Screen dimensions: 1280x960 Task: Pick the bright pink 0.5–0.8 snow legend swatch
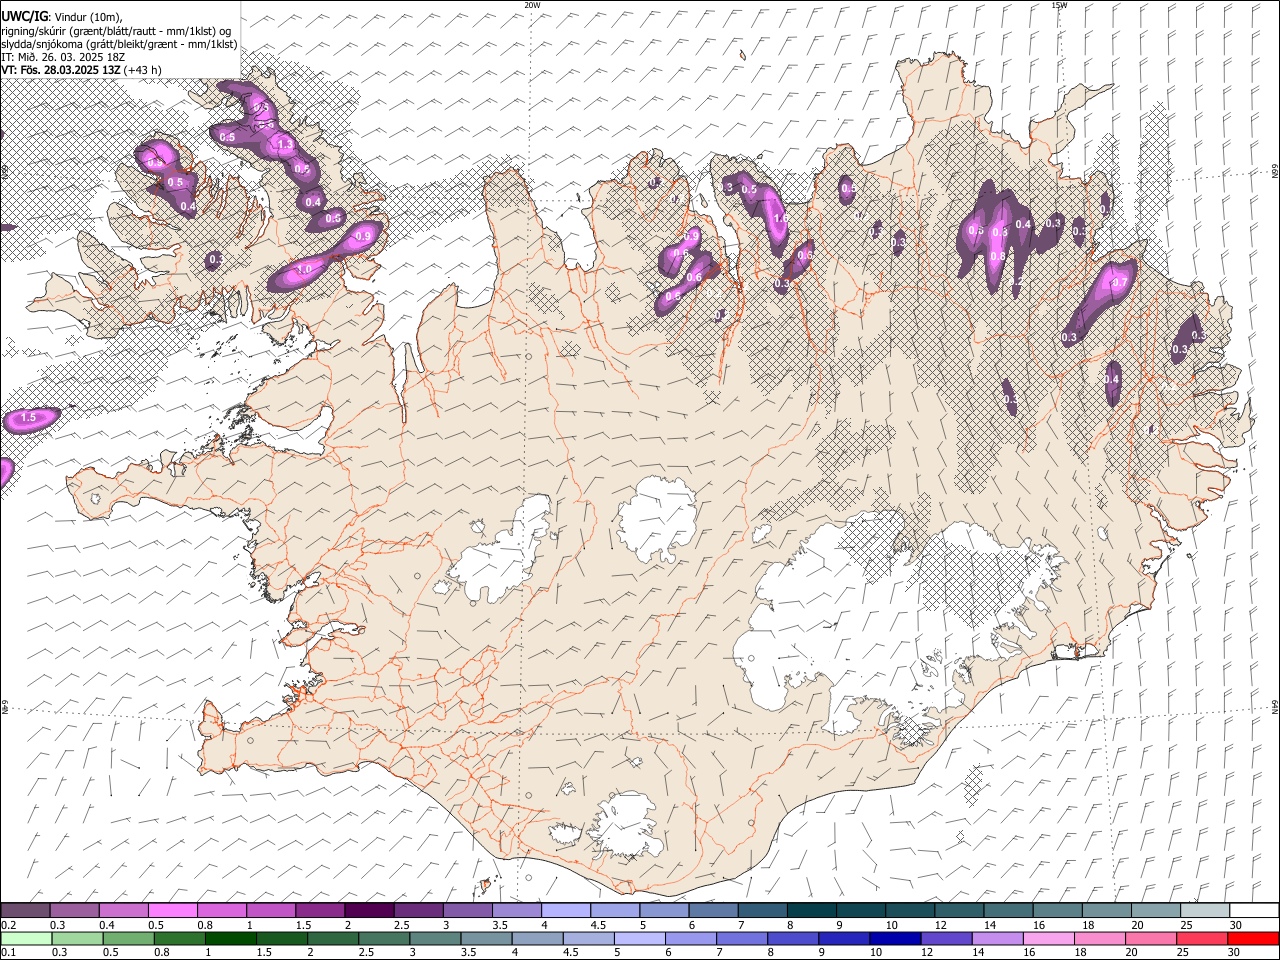click(x=172, y=910)
